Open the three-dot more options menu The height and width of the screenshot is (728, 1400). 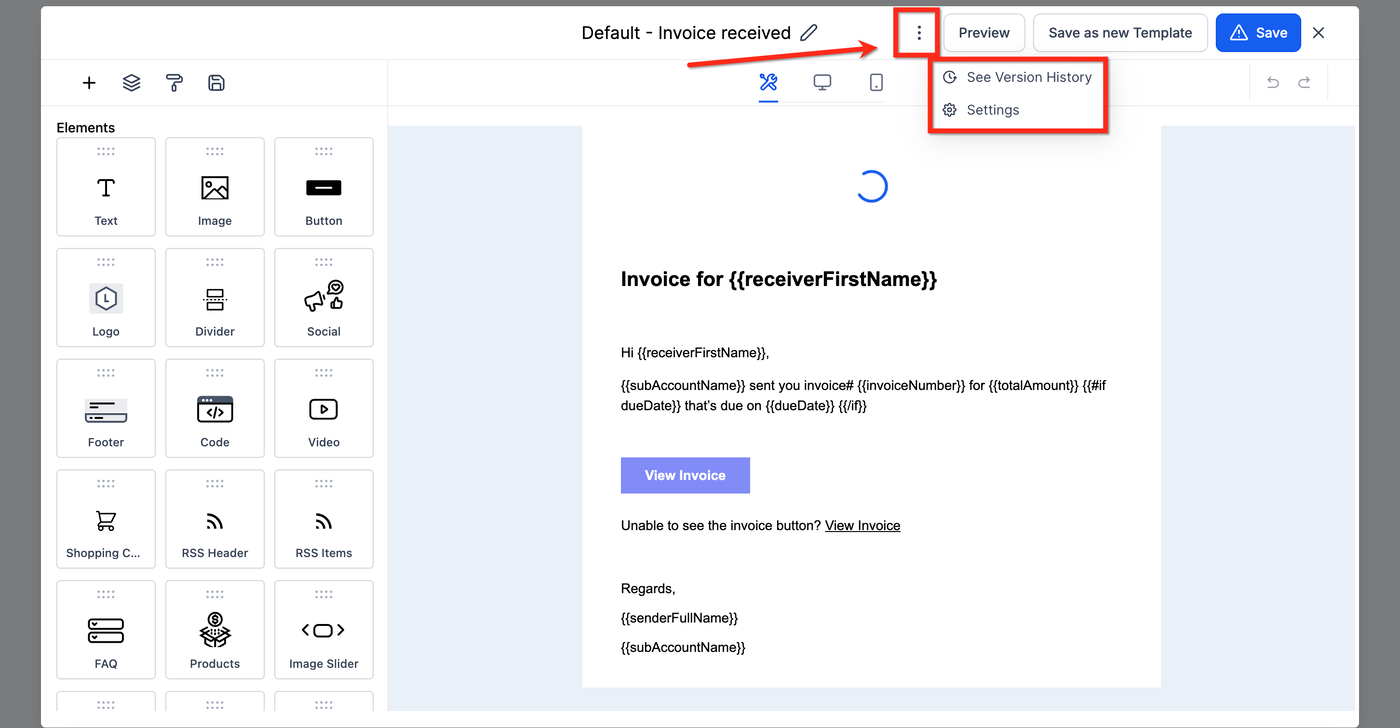(x=919, y=33)
